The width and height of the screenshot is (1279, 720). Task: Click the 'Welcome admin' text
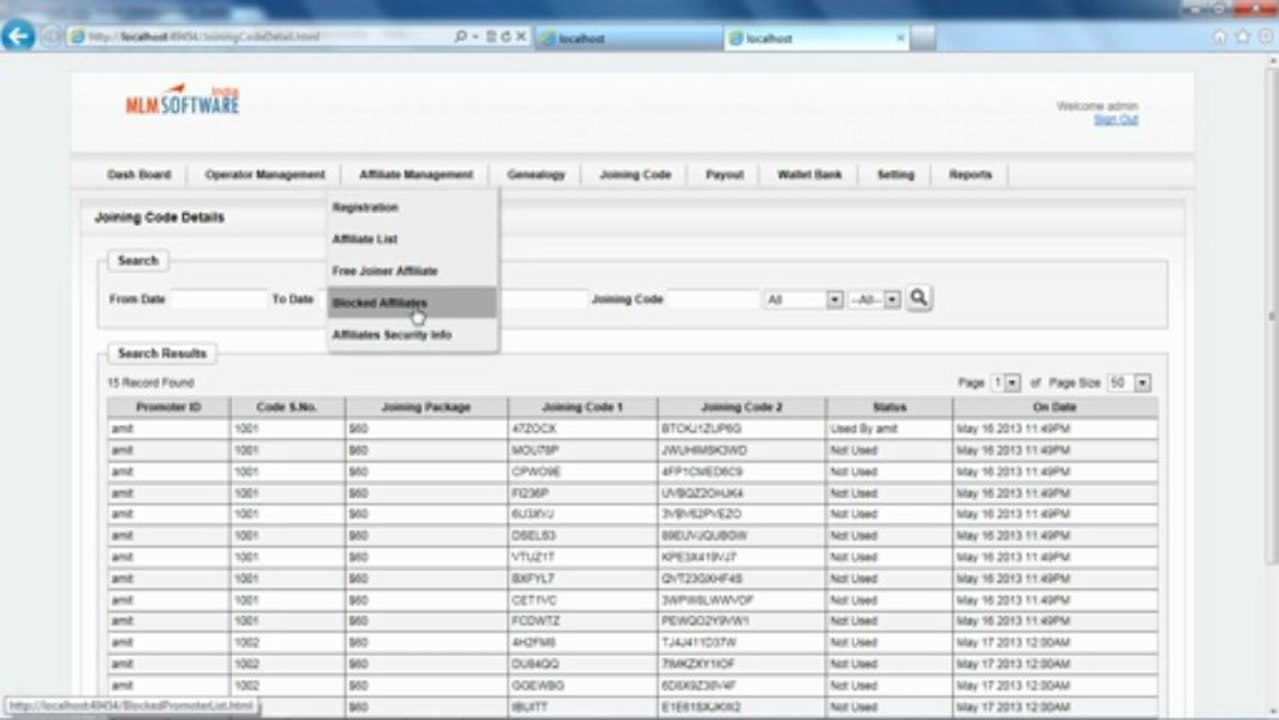tap(1097, 106)
